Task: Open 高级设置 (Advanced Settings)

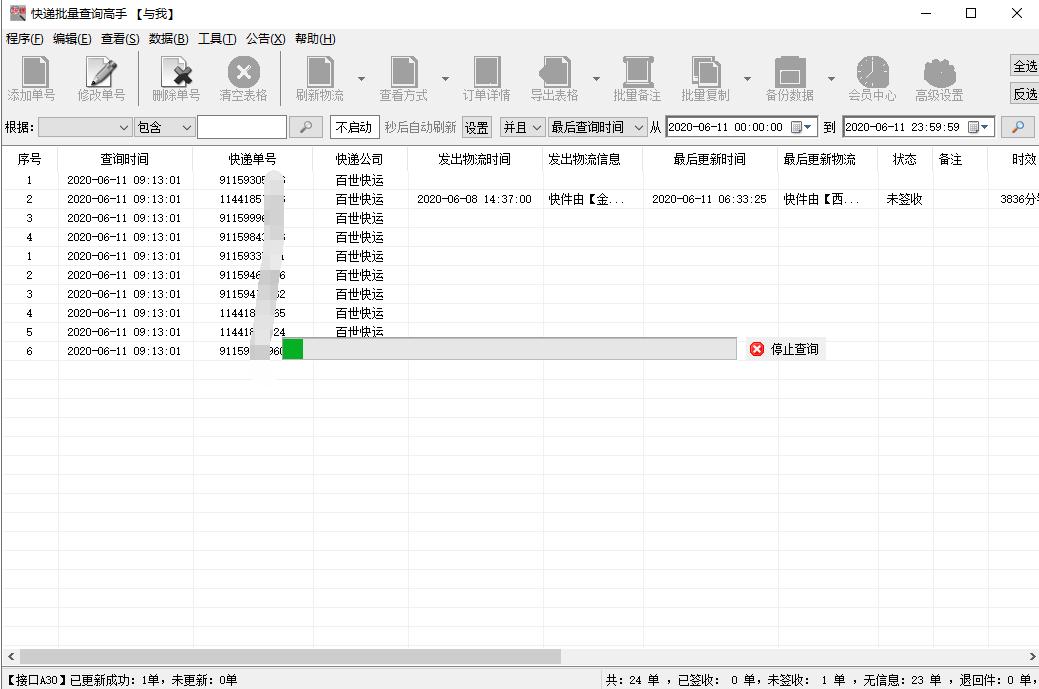Action: point(939,78)
